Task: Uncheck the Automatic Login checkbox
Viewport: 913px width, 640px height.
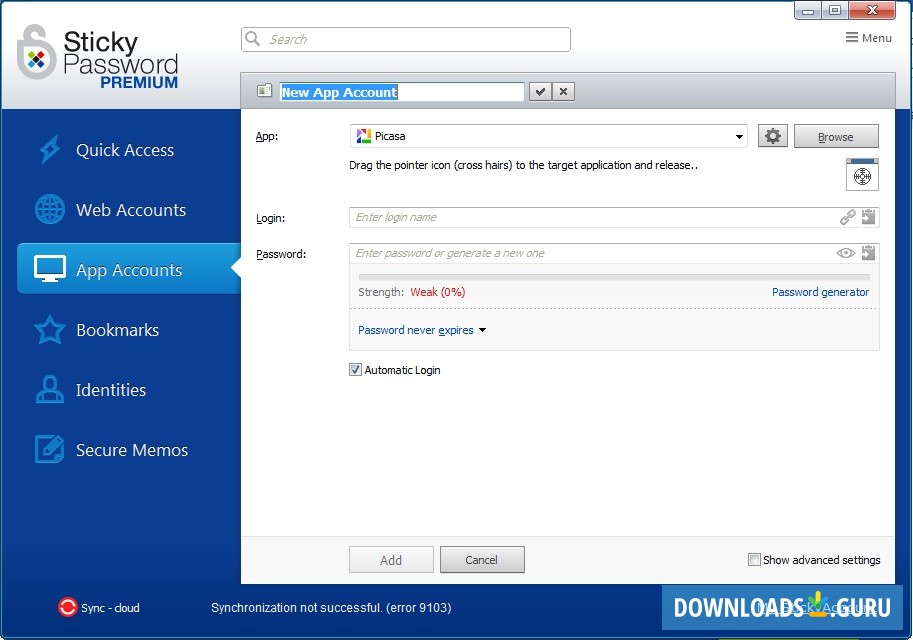Action: pyautogui.click(x=355, y=370)
